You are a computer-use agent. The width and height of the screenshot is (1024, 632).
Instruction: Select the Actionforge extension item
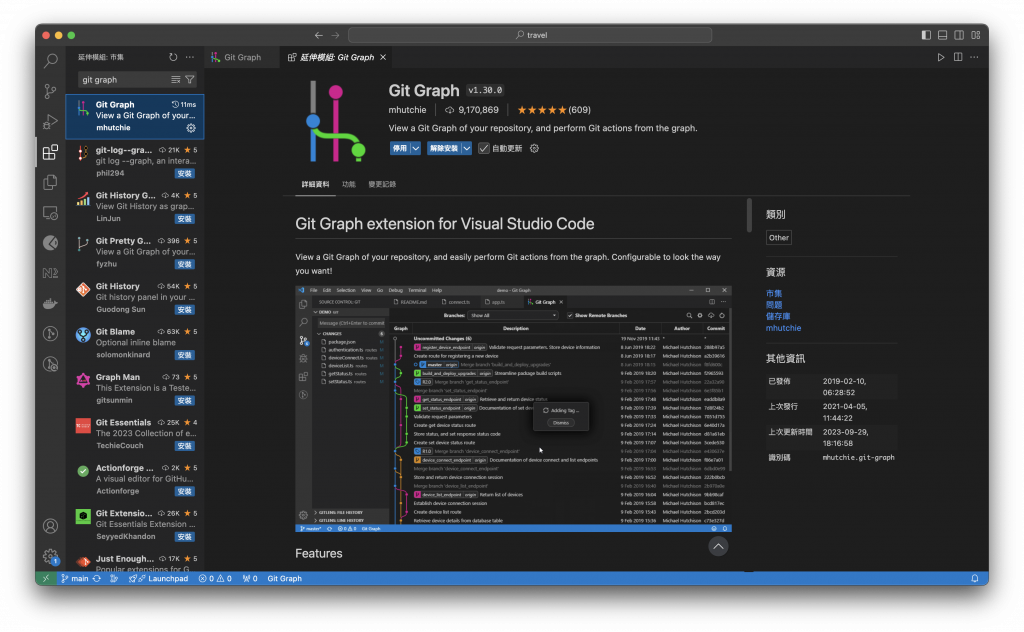point(135,480)
